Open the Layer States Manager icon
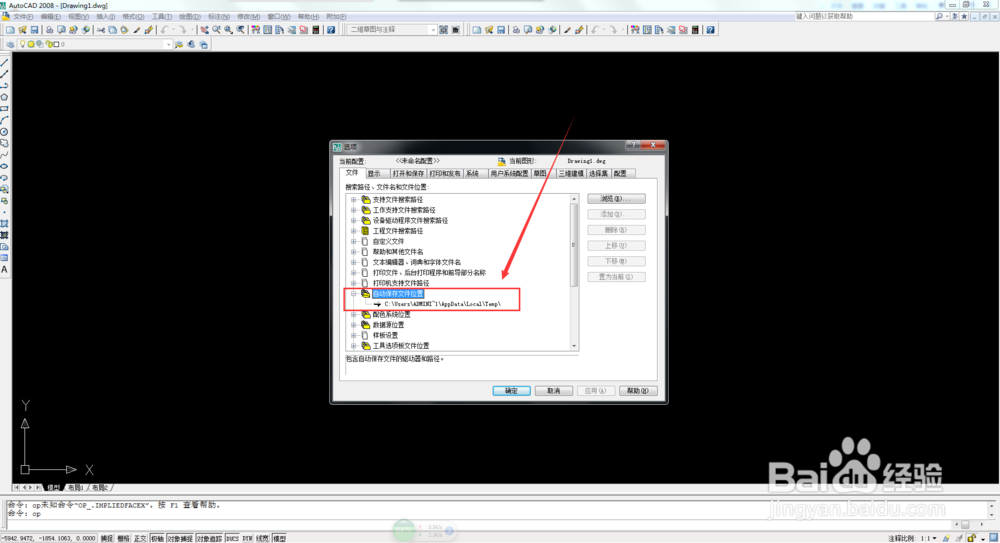Image resolution: width=1000 pixels, height=543 pixels. [x=203, y=45]
